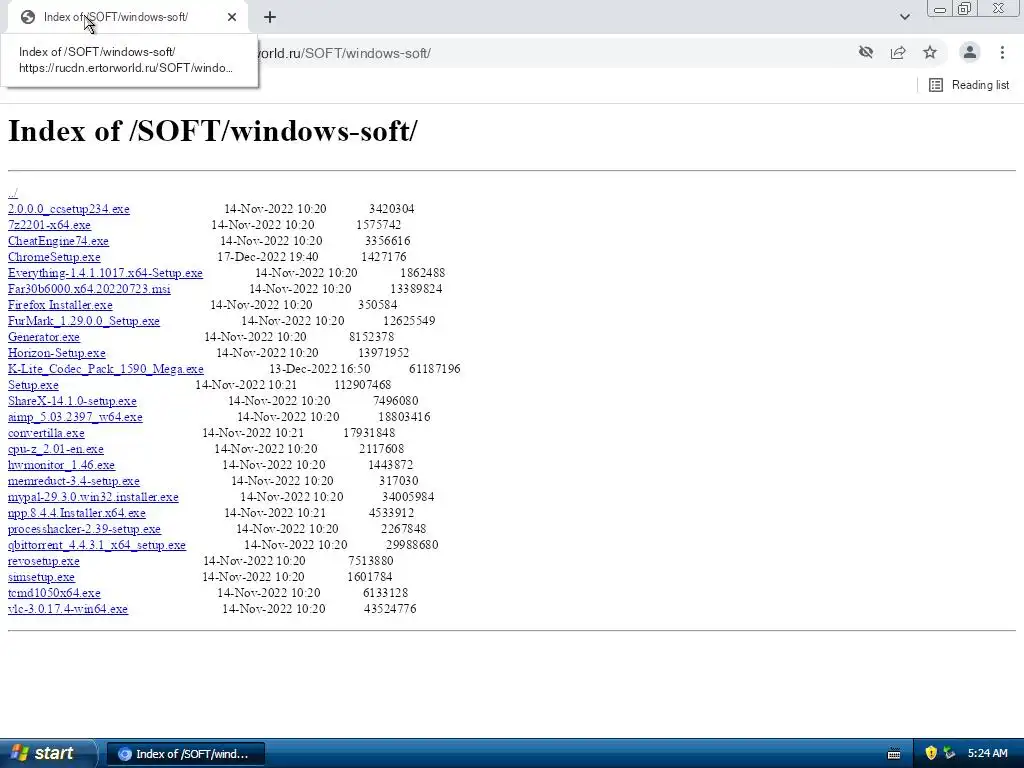Download npp.8.4.4.Installer.x64.exe
This screenshot has height=768, width=1024.
(76, 513)
